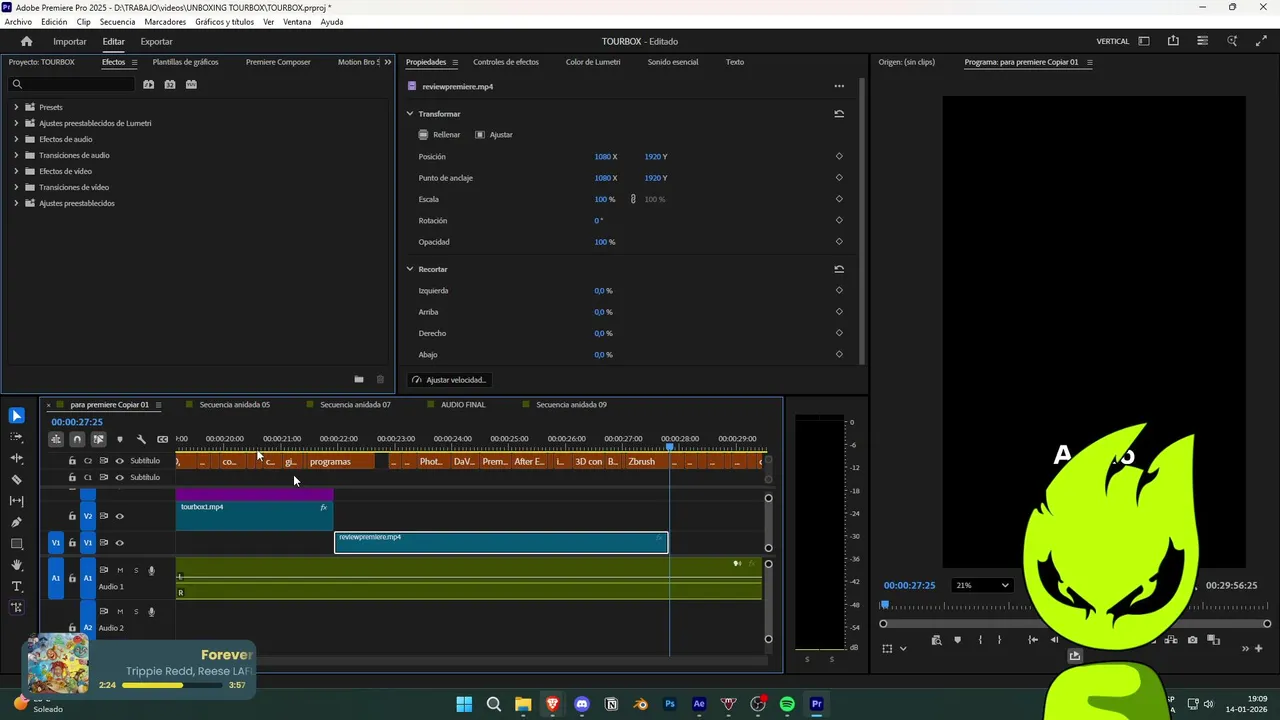Select the Ripple Edit tool
The image size is (1280, 720).
click(17, 458)
